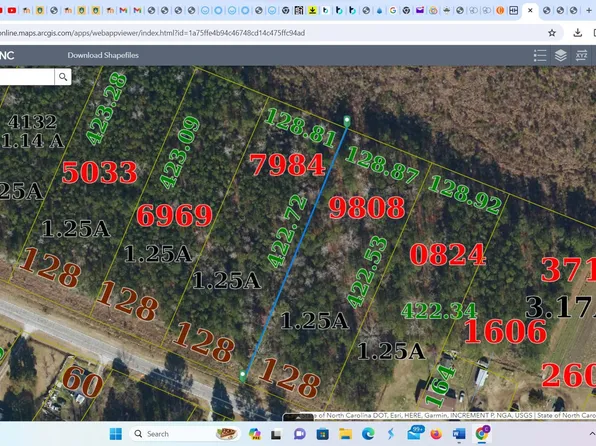The height and width of the screenshot is (446, 596).
Task: Click the 423.09 dimension label
Action: [x=179, y=153]
